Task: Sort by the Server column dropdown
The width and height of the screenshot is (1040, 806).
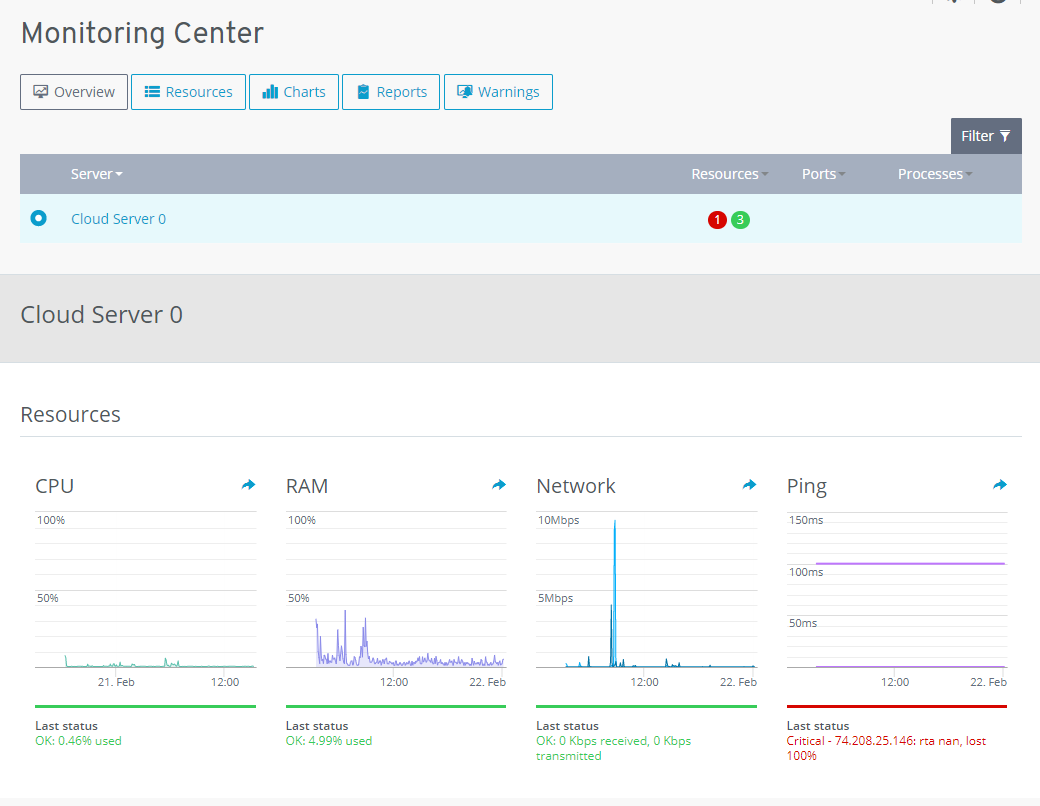Action: 97,174
